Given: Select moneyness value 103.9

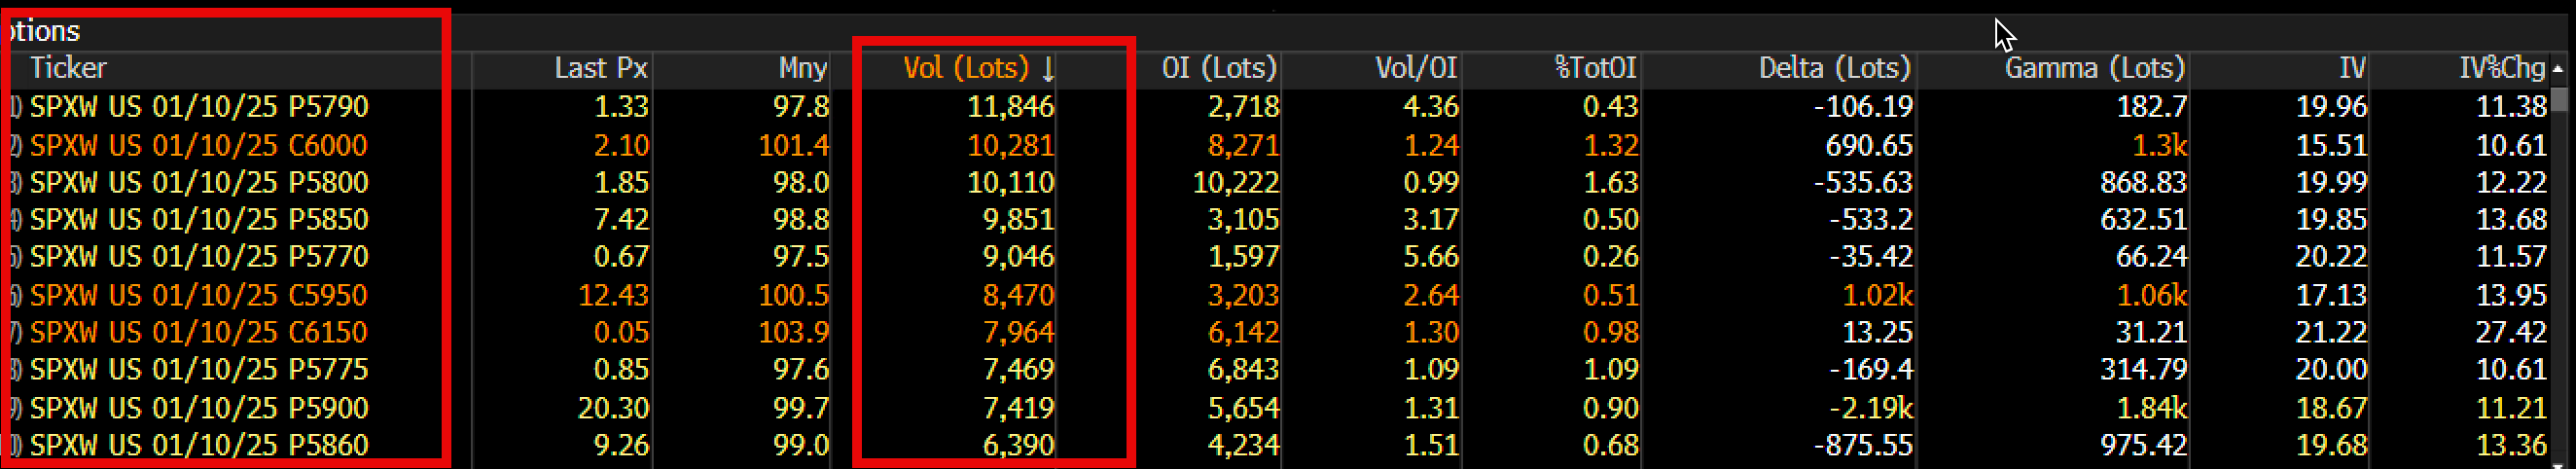Looking at the screenshot, I should coord(793,332).
